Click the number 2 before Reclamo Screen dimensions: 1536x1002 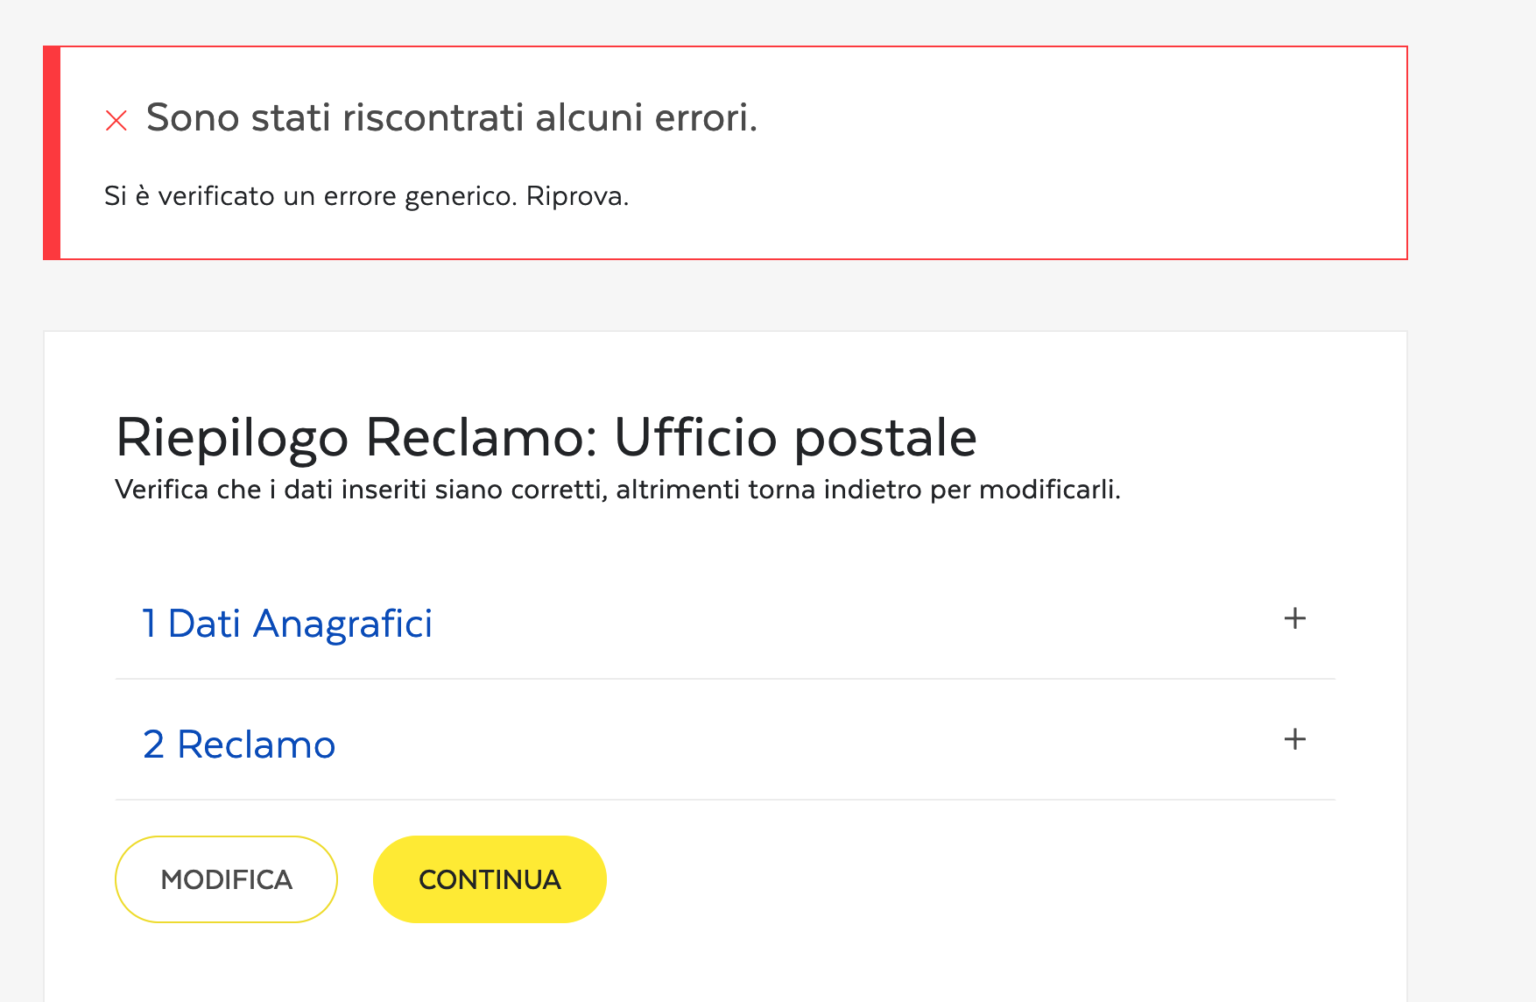pyautogui.click(x=153, y=745)
